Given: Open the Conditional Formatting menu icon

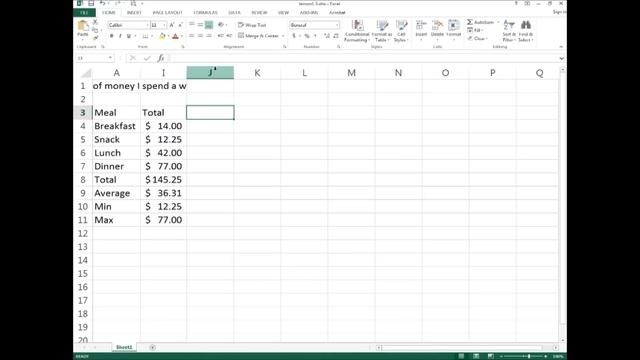Looking at the screenshot, I should coord(357,26).
